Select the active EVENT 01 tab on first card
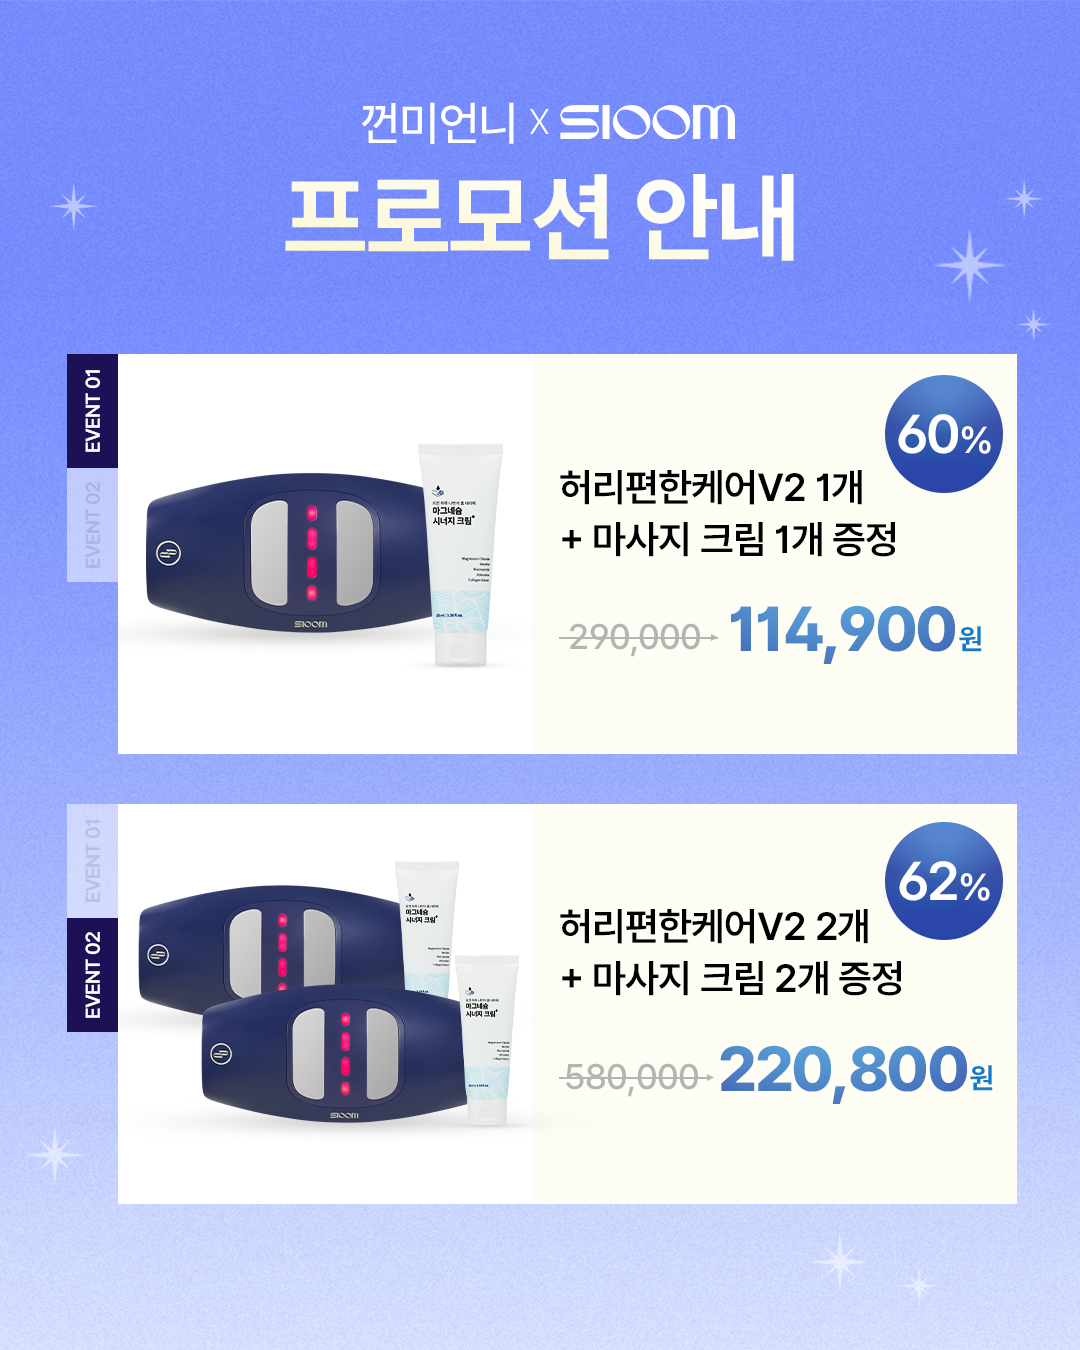Screen dimensions: 1080x1350 pyautogui.click(x=92, y=411)
